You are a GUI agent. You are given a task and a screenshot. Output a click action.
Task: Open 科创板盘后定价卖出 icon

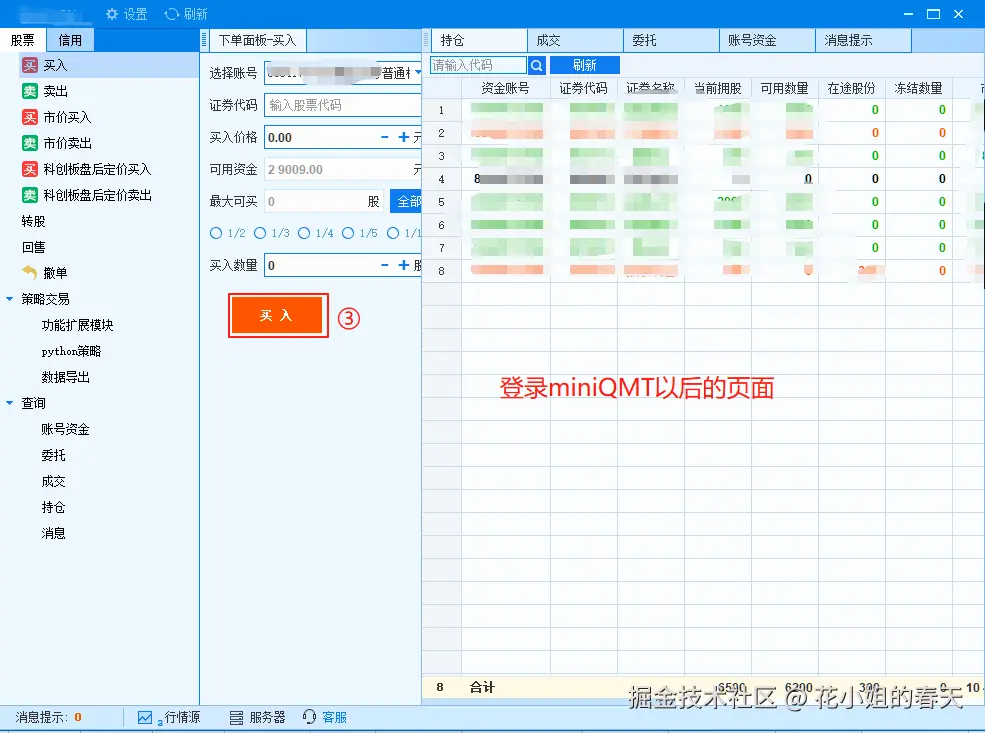coord(30,195)
